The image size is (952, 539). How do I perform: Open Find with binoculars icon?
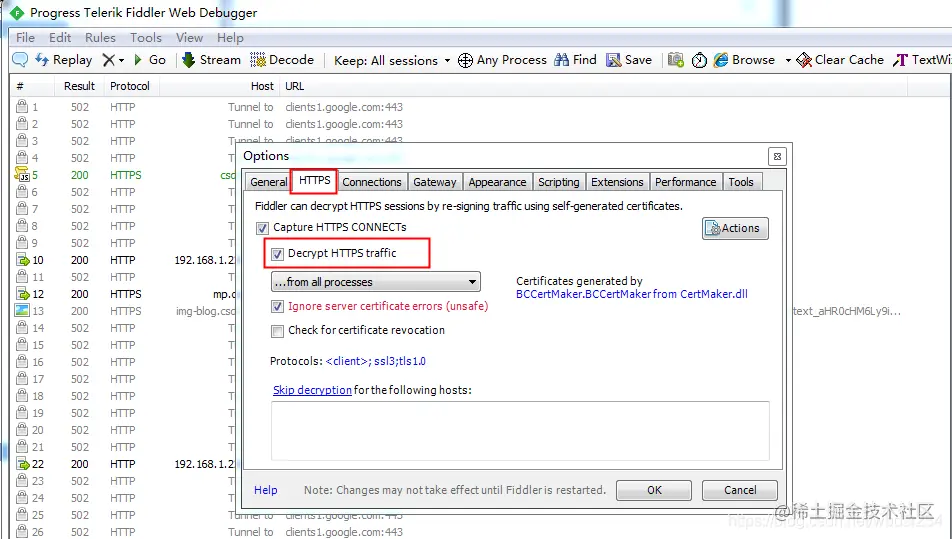[x=562, y=59]
